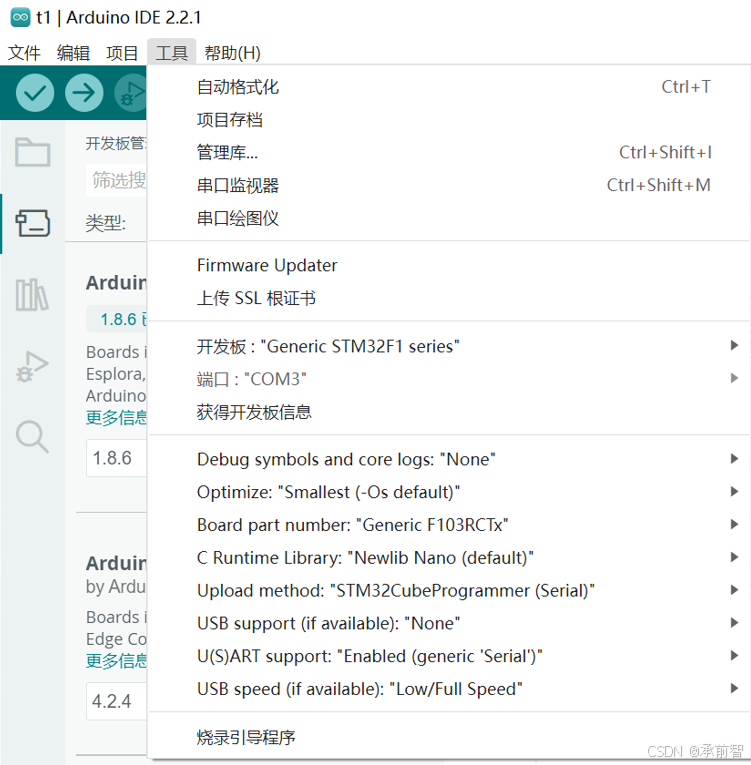Click the 1.8.6 installed version badge
Image resolution: width=751 pixels, height=765 pixels.
coord(117,319)
